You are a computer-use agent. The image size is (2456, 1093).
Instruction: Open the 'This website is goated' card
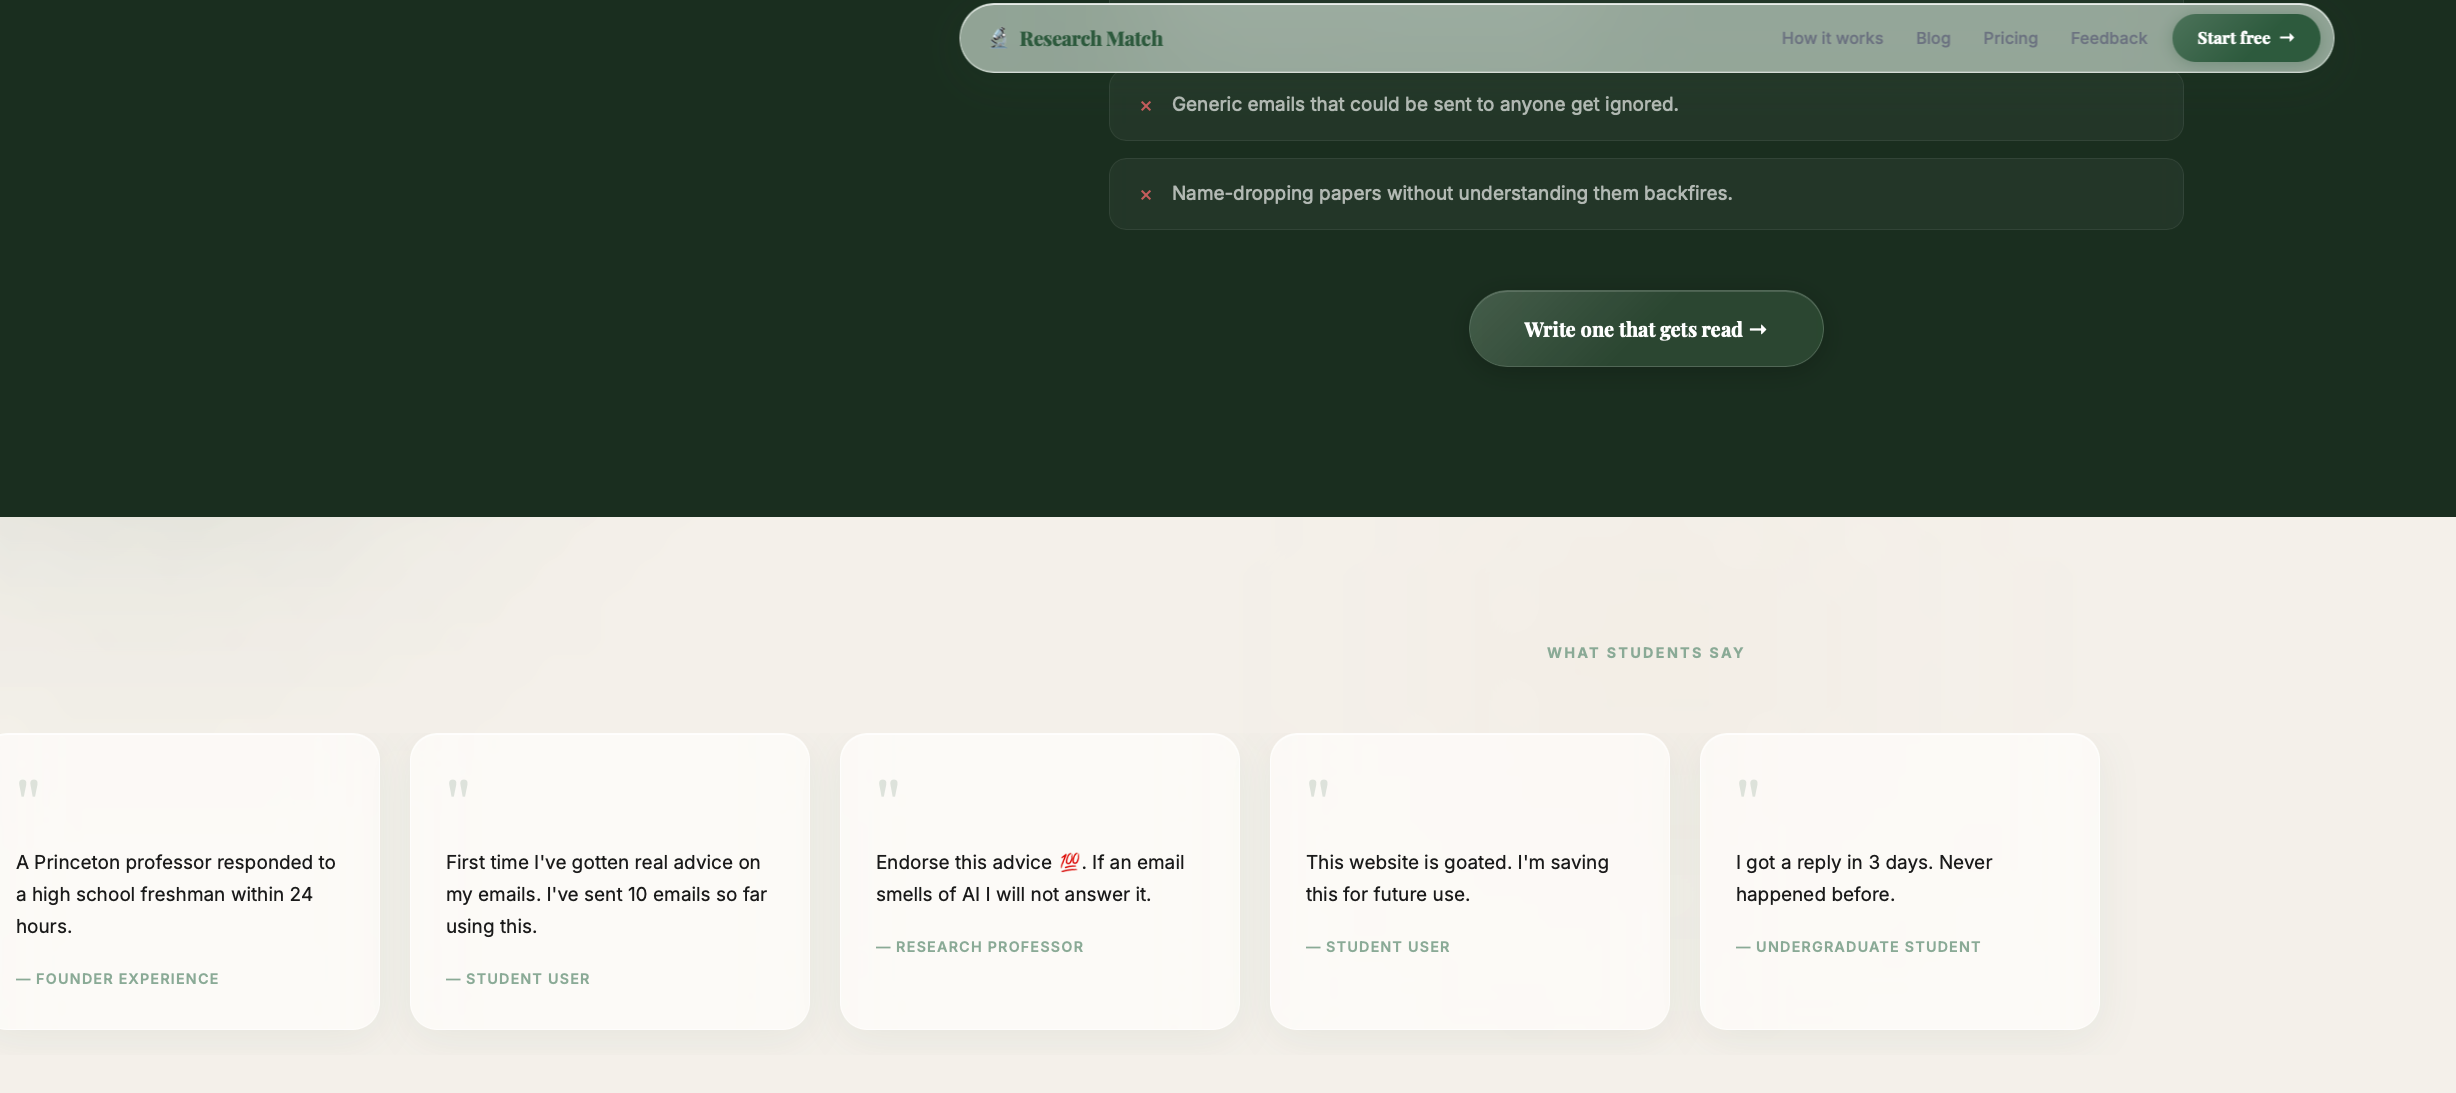[1470, 881]
